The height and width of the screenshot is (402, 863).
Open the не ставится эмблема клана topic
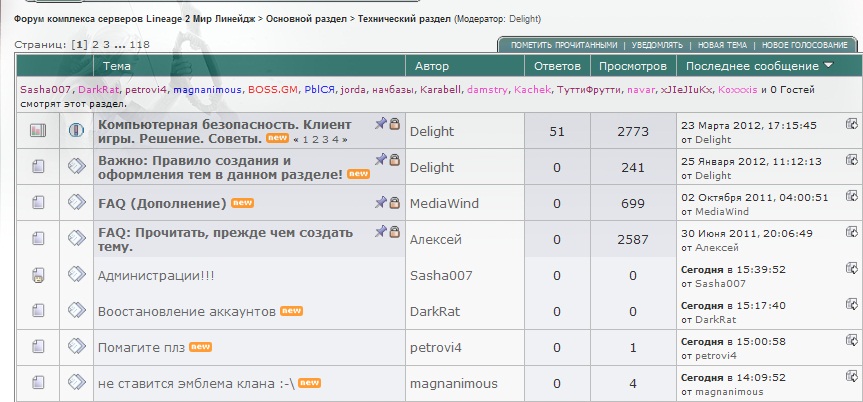194,383
